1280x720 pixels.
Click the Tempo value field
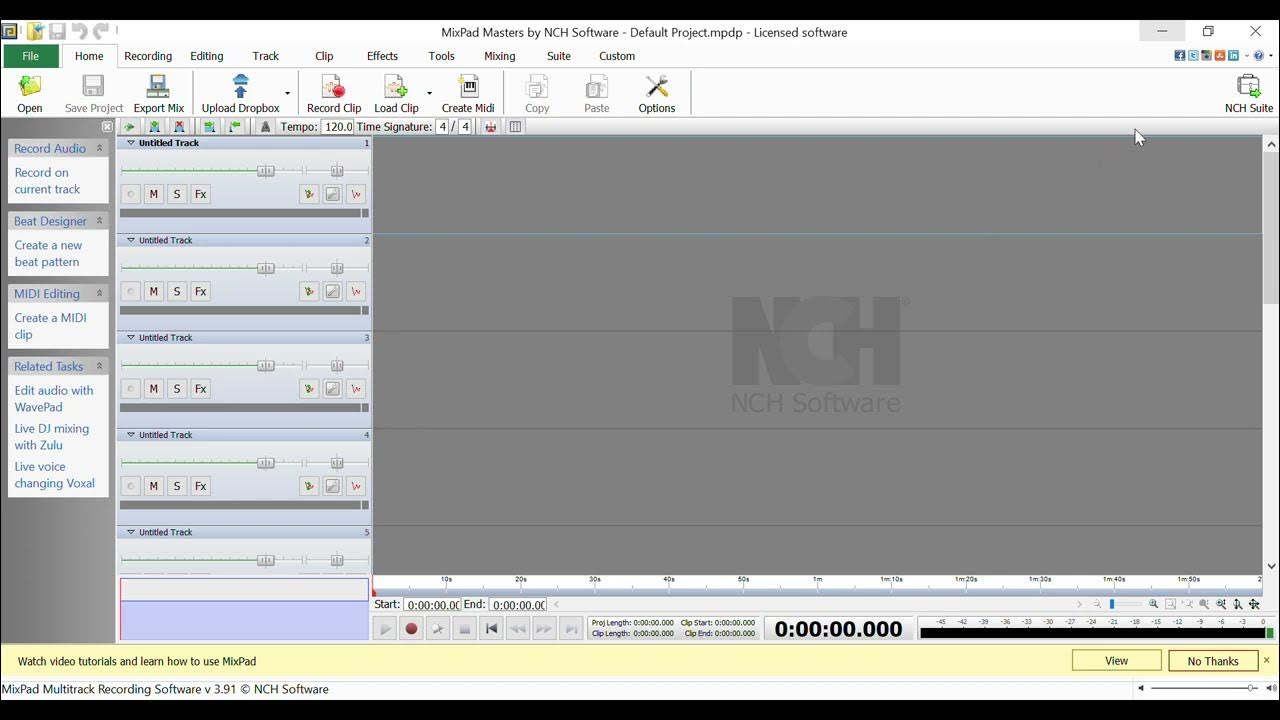tap(337, 127)
